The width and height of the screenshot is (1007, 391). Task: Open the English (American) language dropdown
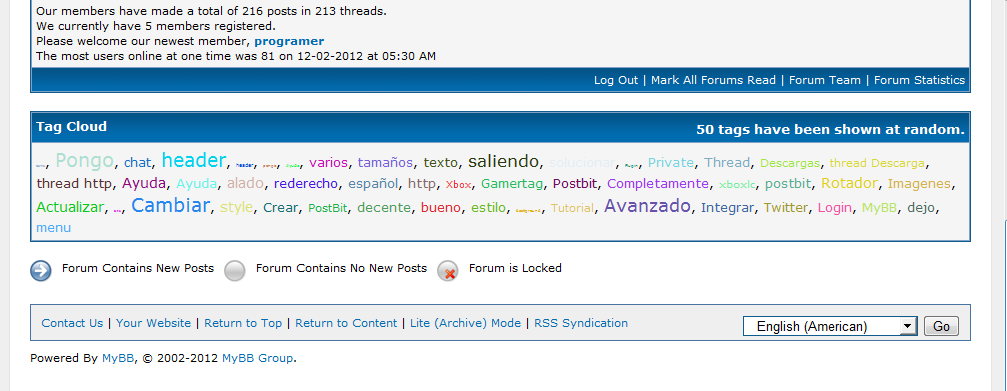click(830, 326)
